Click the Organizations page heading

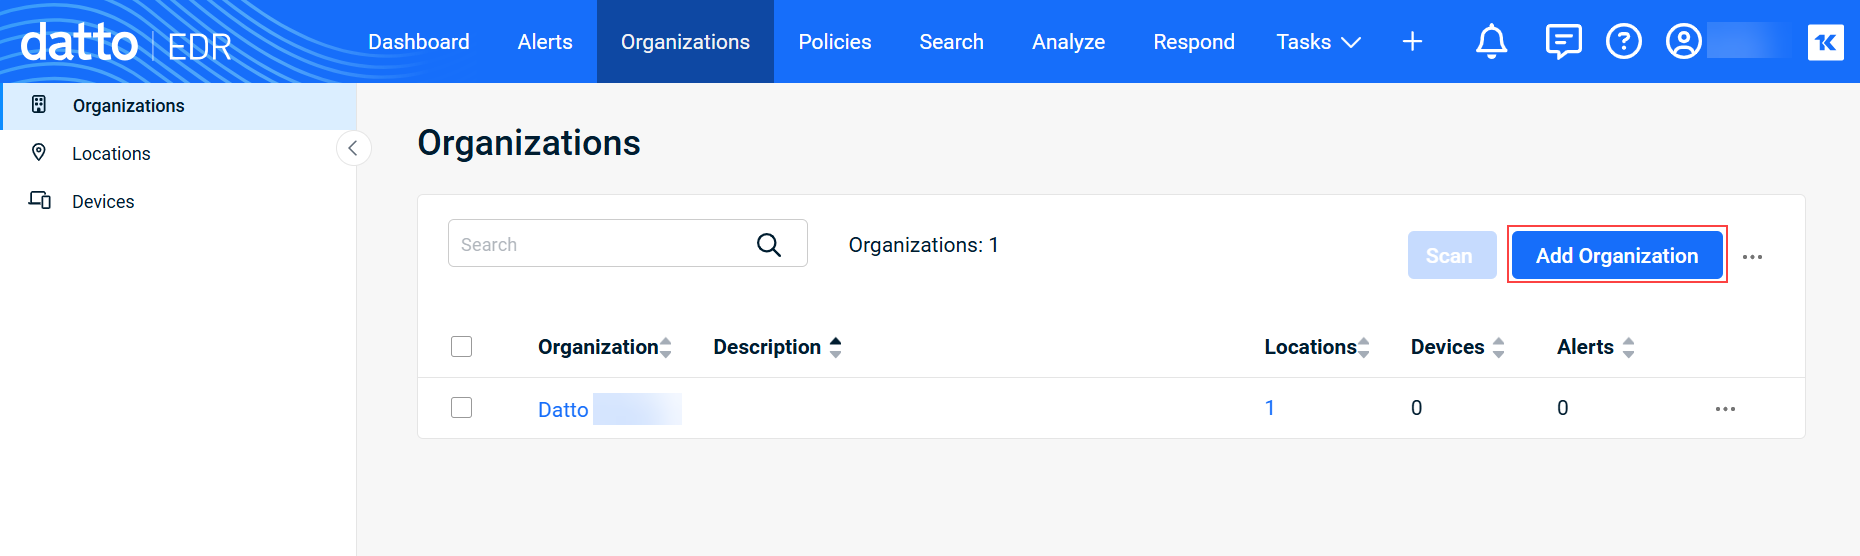click(x=528, y=143)
